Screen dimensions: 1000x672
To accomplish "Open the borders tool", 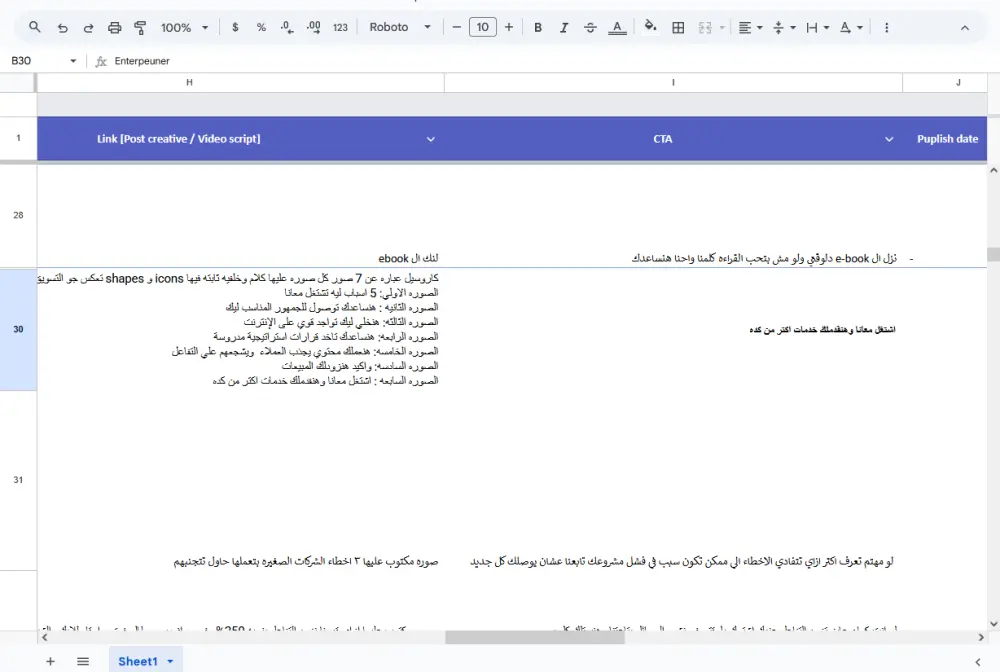I will (678, 27).
